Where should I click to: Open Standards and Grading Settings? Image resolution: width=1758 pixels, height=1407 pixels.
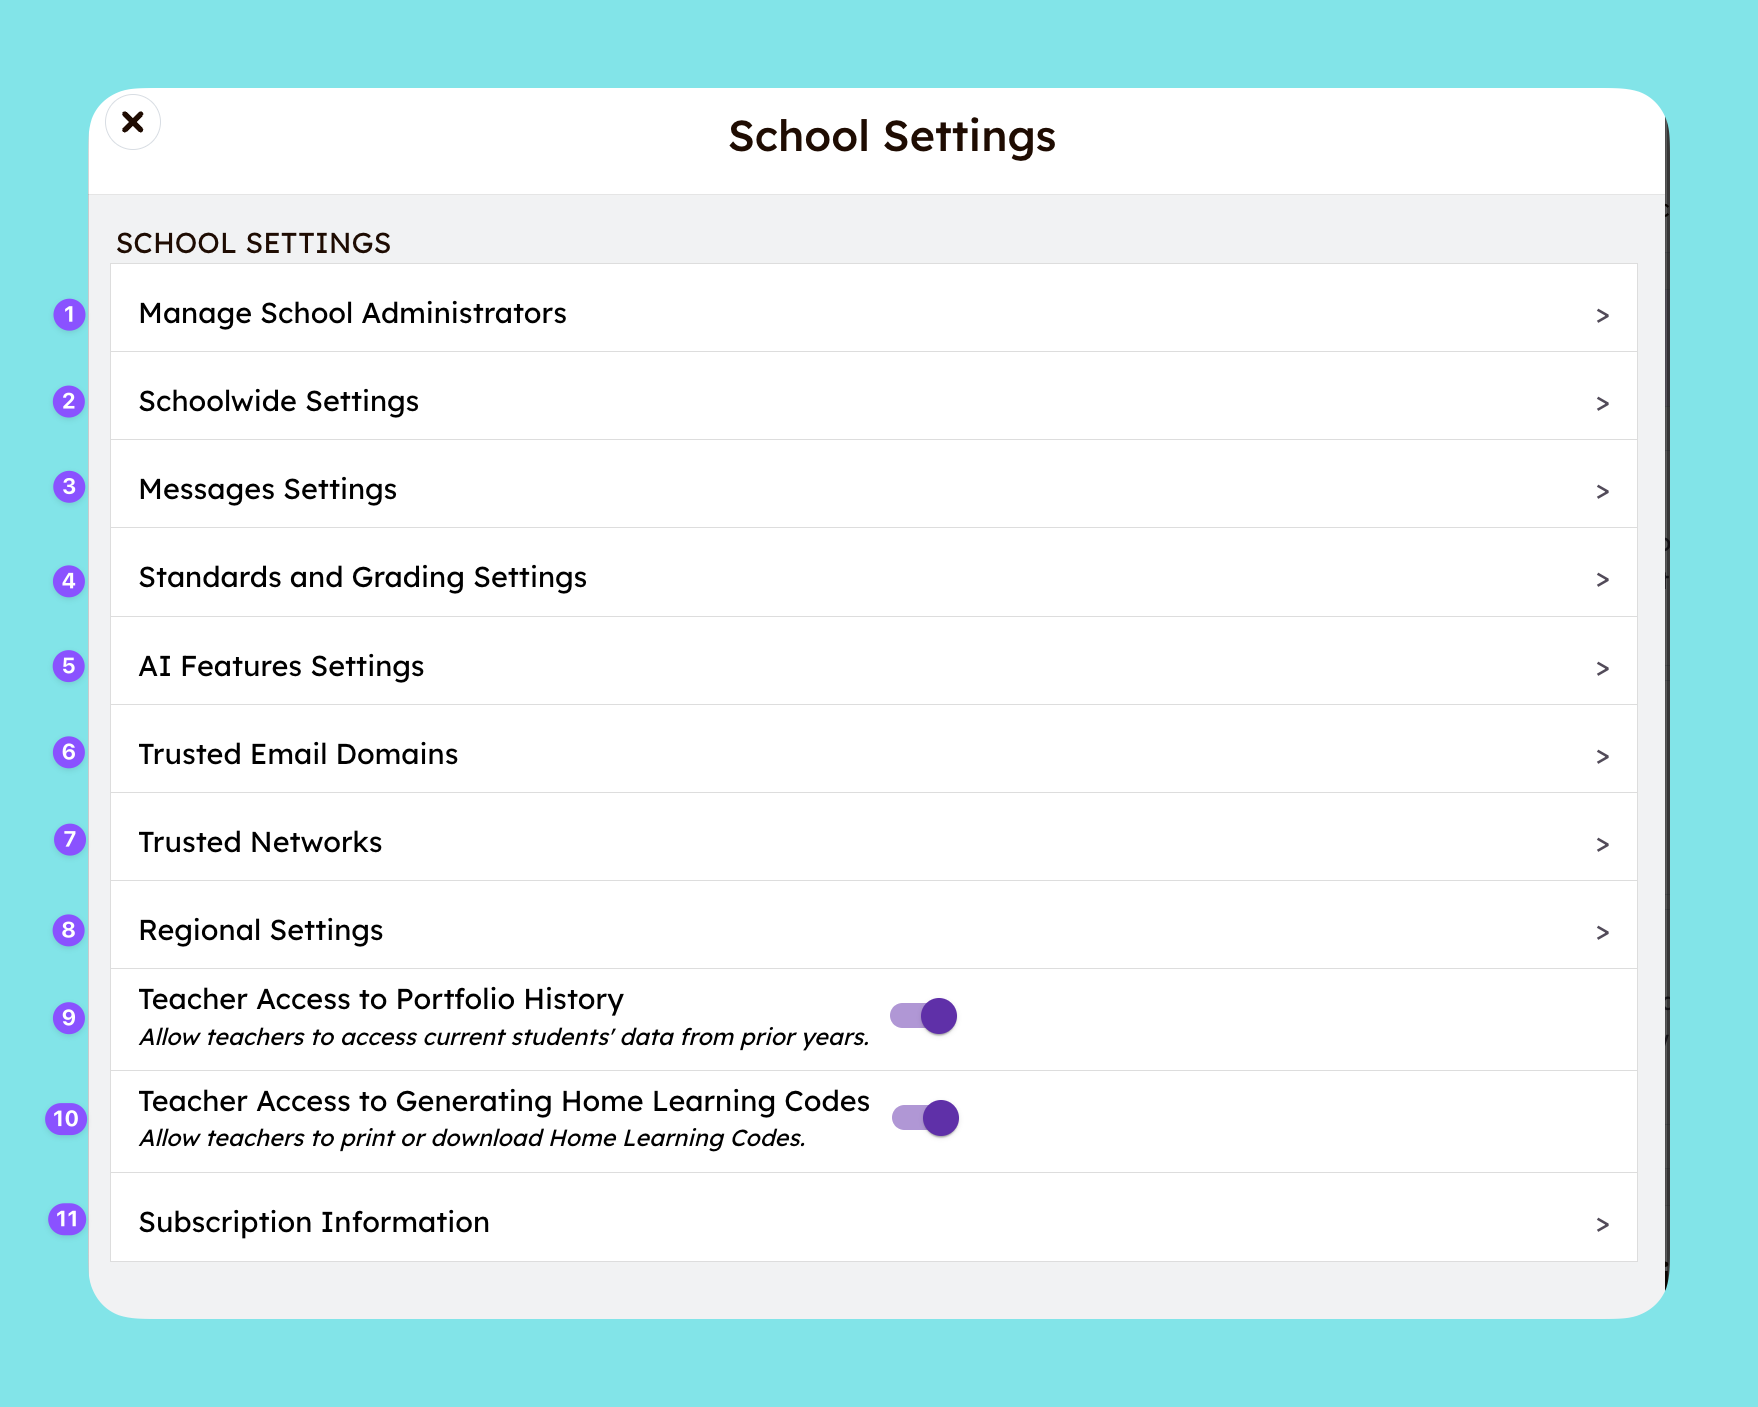coord(362,576)
